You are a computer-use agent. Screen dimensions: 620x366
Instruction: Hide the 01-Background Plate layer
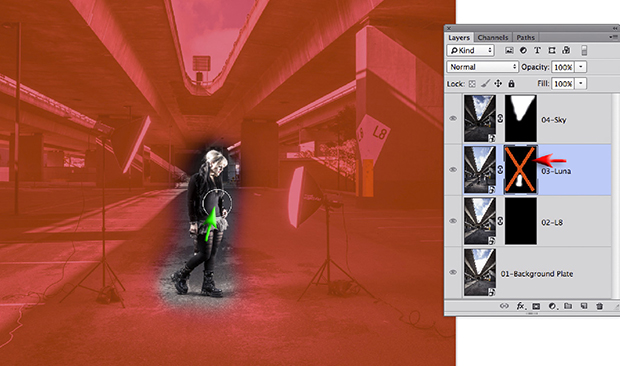(453, 272)
